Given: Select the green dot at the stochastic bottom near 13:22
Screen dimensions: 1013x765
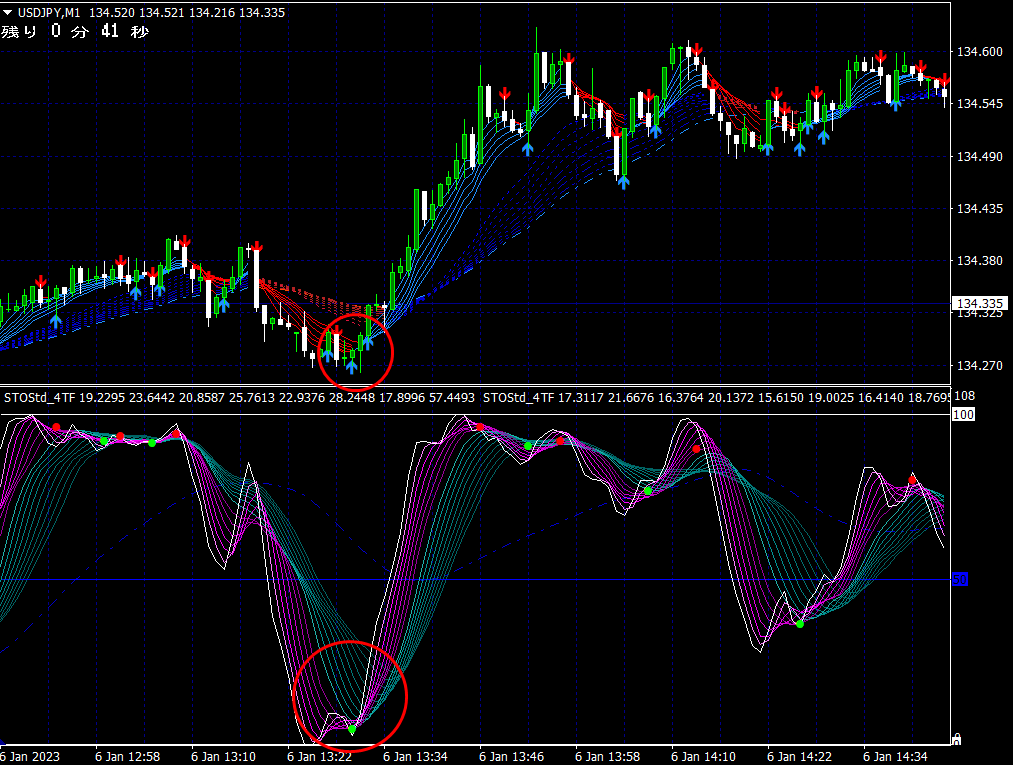Looking at the screenshot, I should (352, 729).
